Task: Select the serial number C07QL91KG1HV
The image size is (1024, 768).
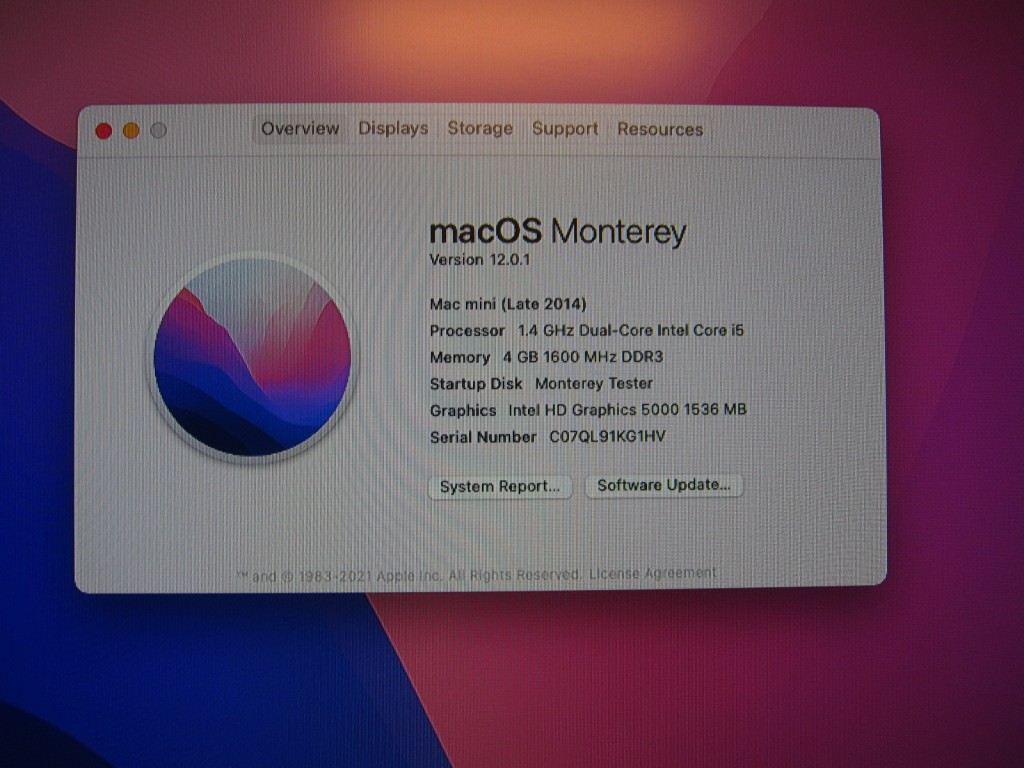Action: click(x=607, y=436)
